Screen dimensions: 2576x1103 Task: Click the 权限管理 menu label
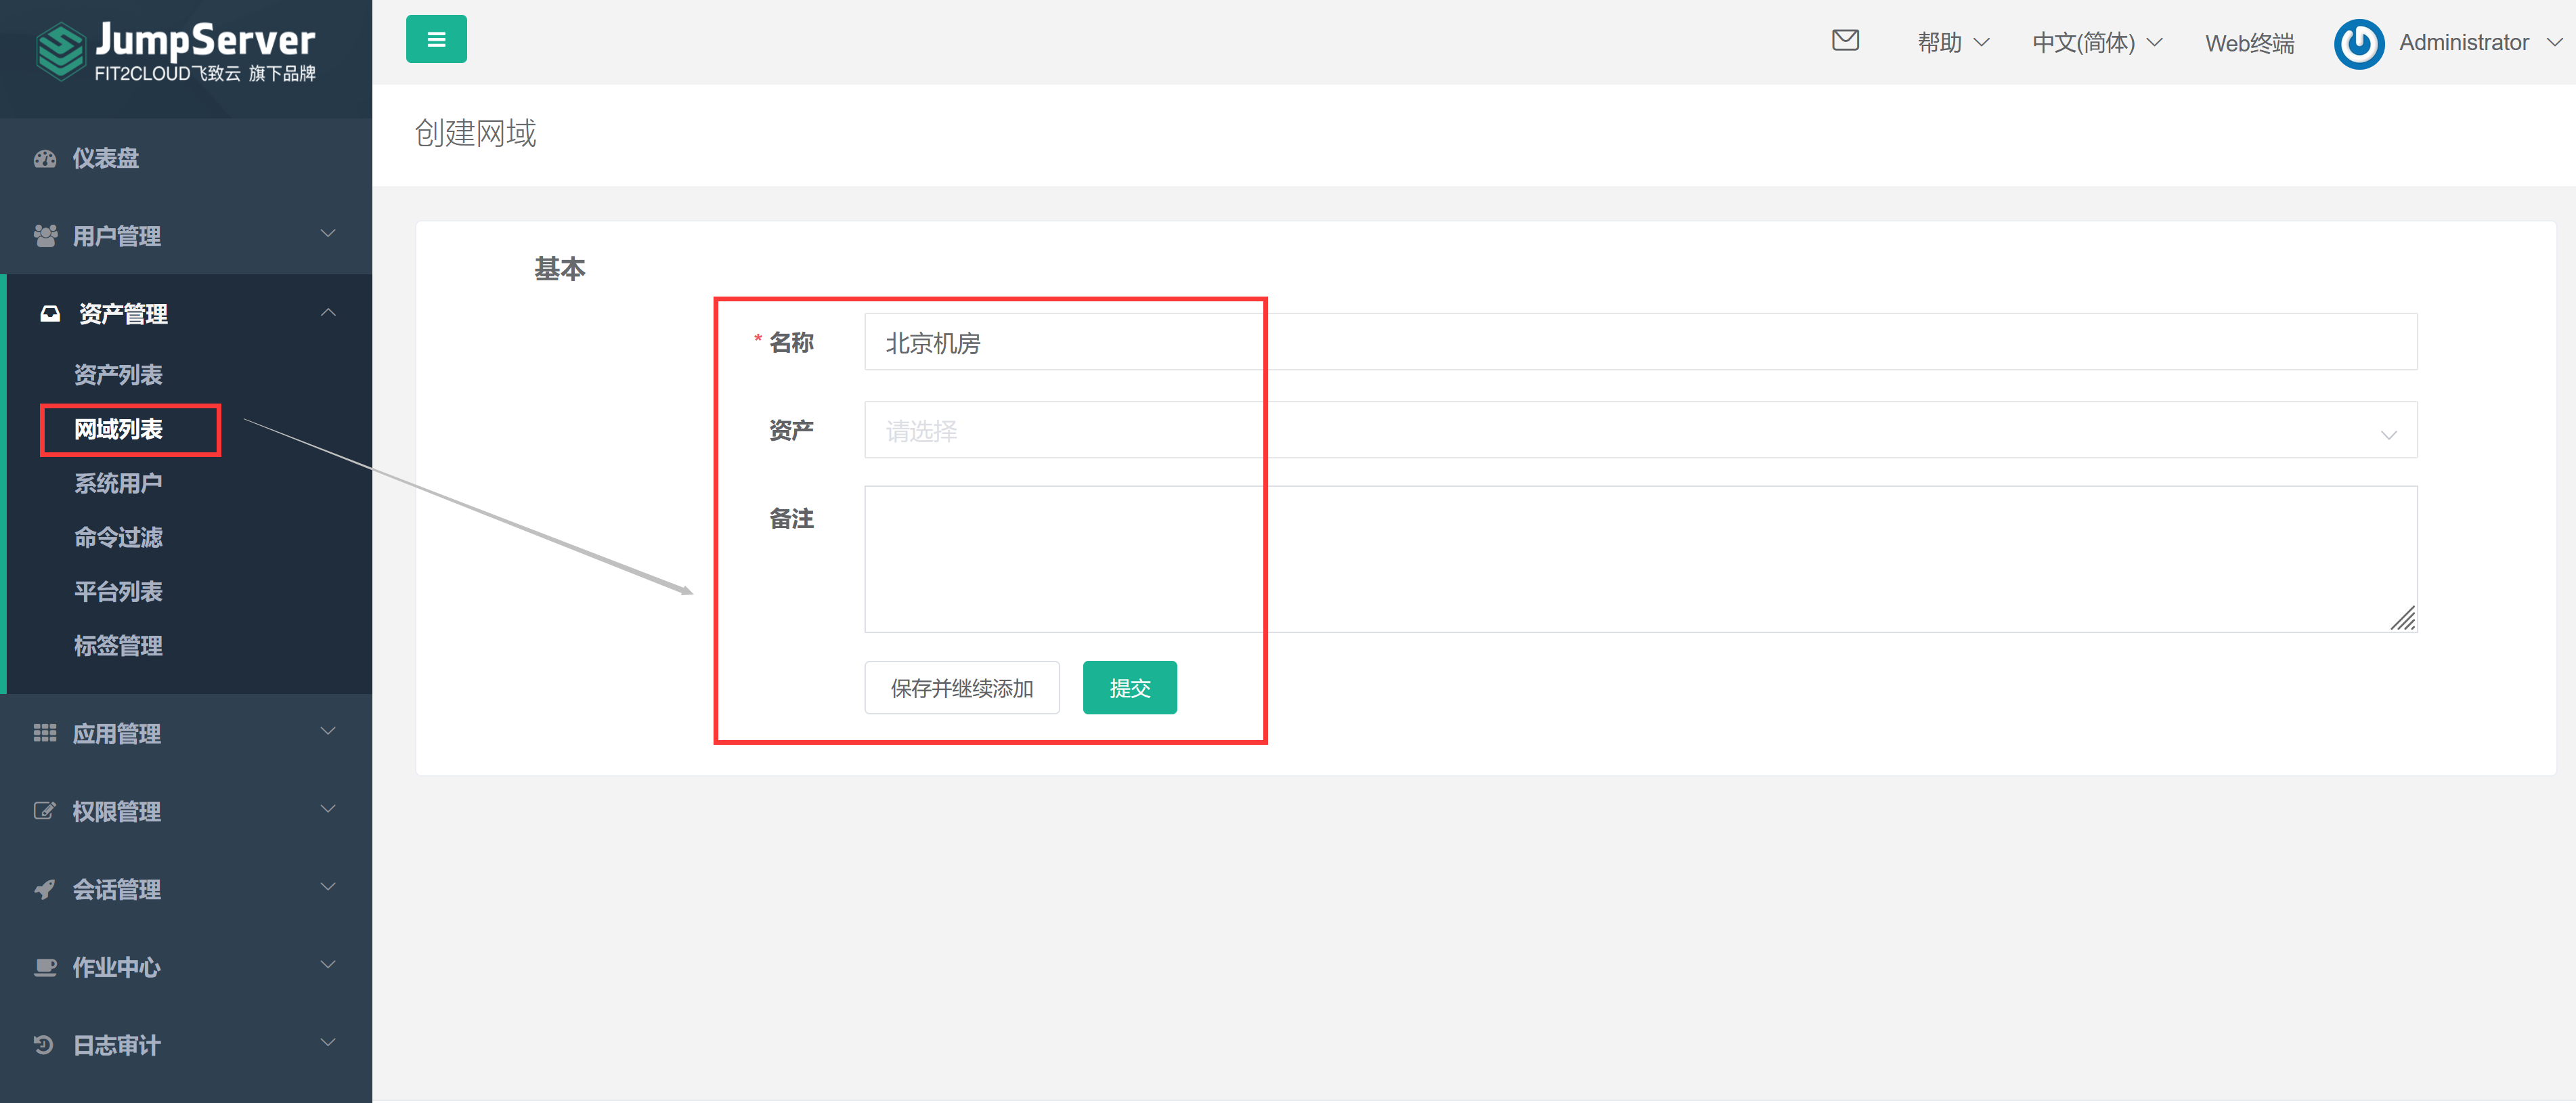tap(117, 811)
